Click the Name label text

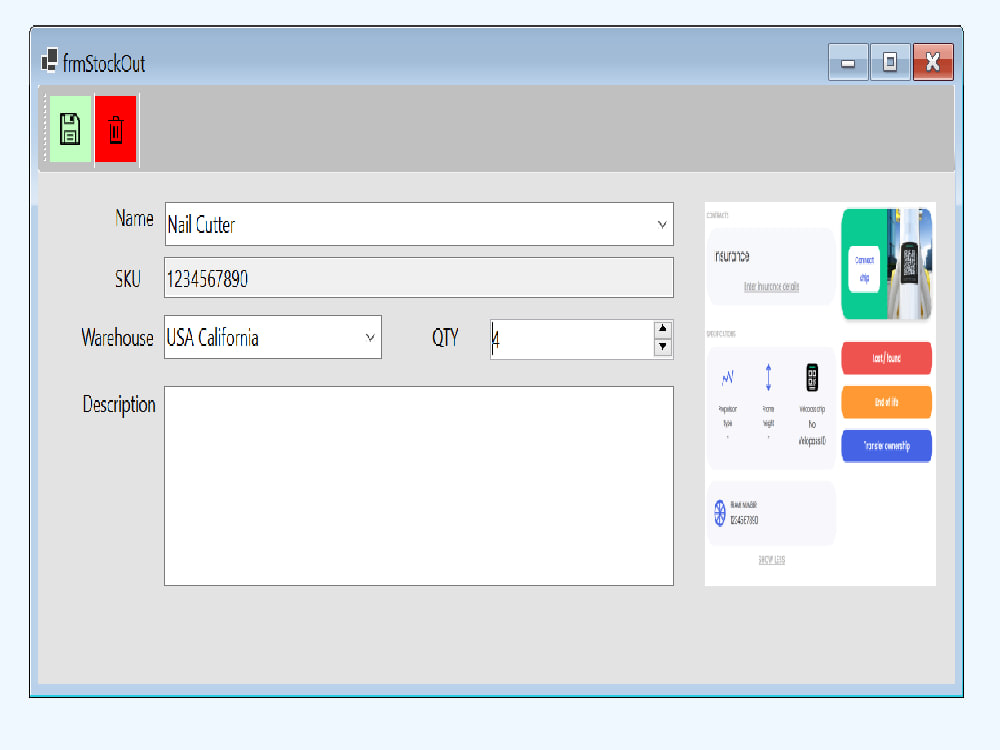(x=135, y=219)
